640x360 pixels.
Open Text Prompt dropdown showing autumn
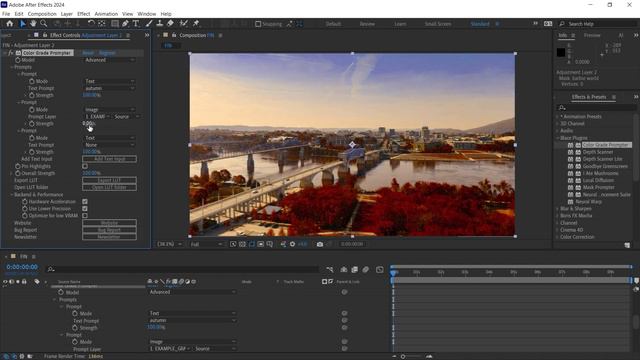pos(109,88)
